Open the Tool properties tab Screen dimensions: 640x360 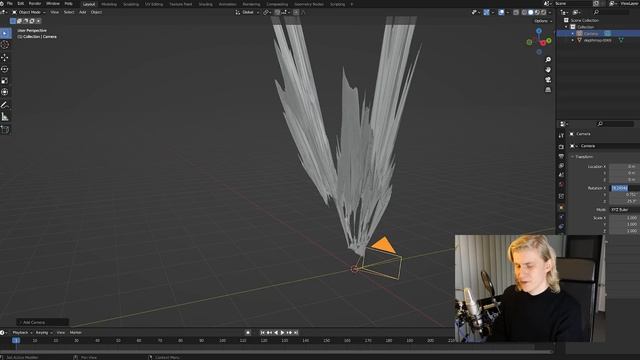561,135
